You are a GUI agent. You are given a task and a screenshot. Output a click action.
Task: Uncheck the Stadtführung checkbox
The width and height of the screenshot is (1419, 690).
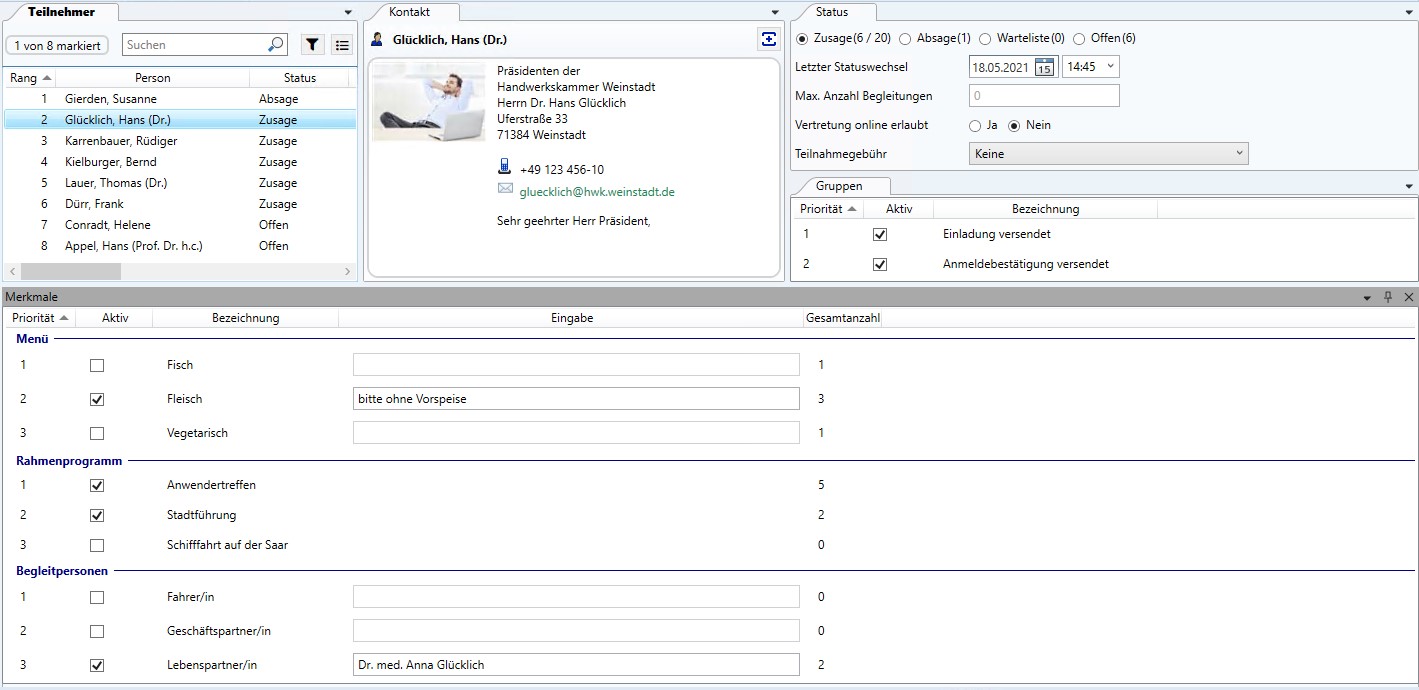coord(97,515)
